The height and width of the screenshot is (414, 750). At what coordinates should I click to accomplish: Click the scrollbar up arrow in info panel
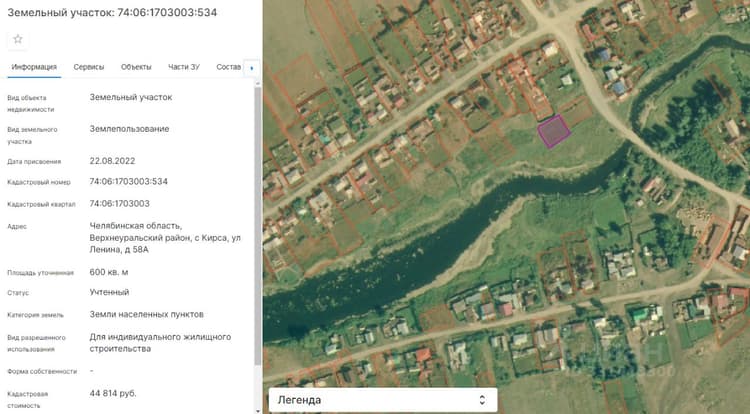(258, 84)
